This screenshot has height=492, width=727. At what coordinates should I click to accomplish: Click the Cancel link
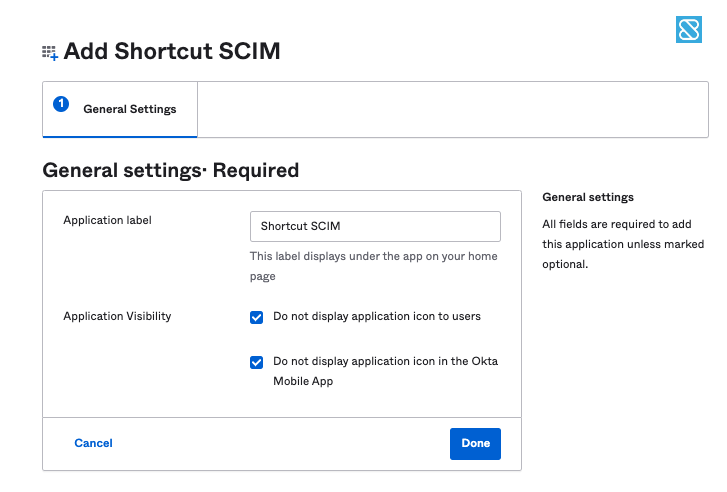pyautogui.click(x=93, y=443)
